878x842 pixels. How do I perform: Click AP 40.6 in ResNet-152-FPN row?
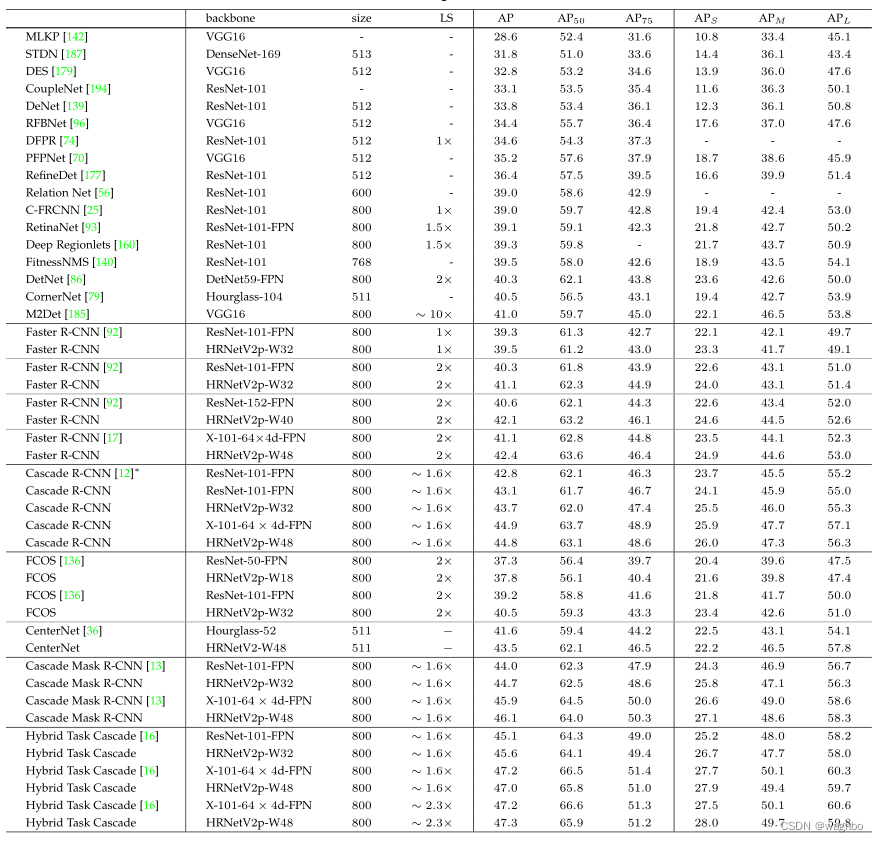pos(505,403)
